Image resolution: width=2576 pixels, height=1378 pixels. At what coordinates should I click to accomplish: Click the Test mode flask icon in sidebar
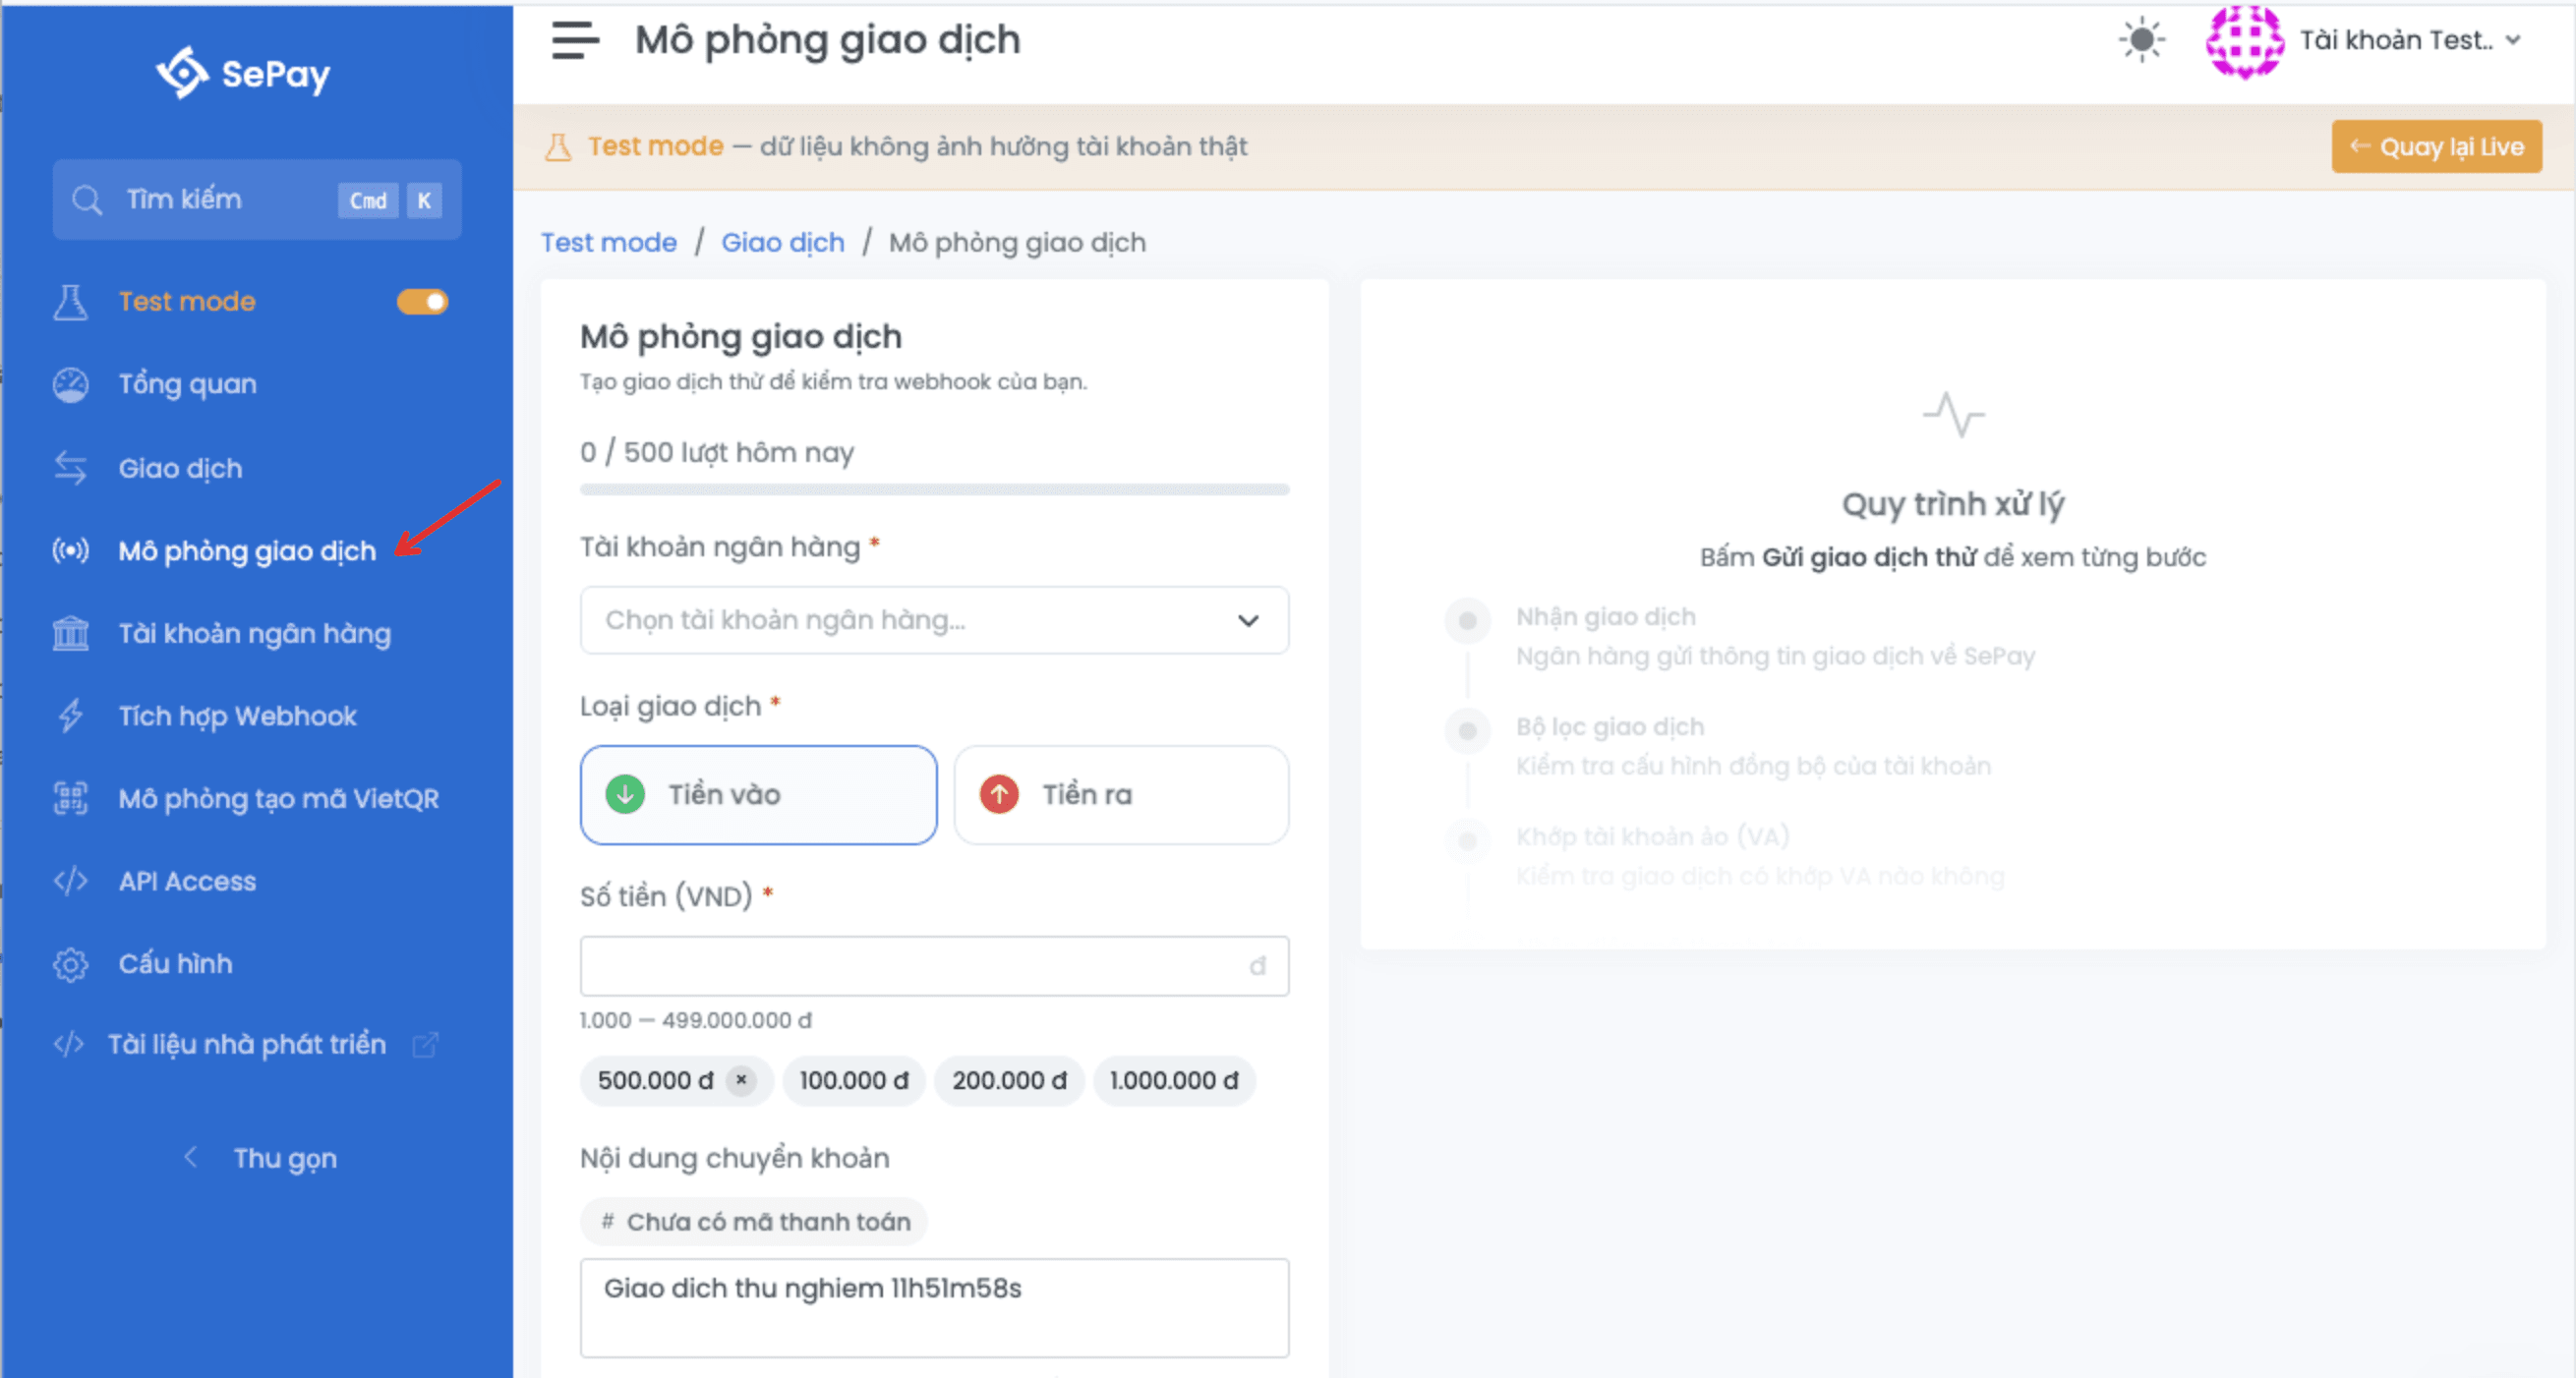click(x=70, y=302)
